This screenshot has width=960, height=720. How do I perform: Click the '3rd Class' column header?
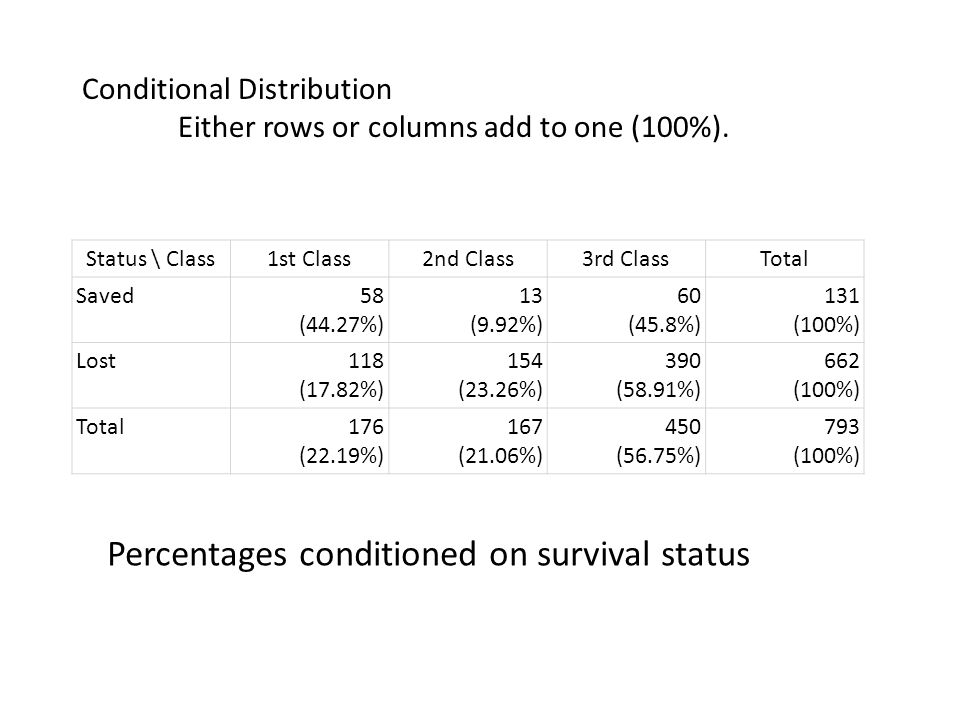pos(626,258)
